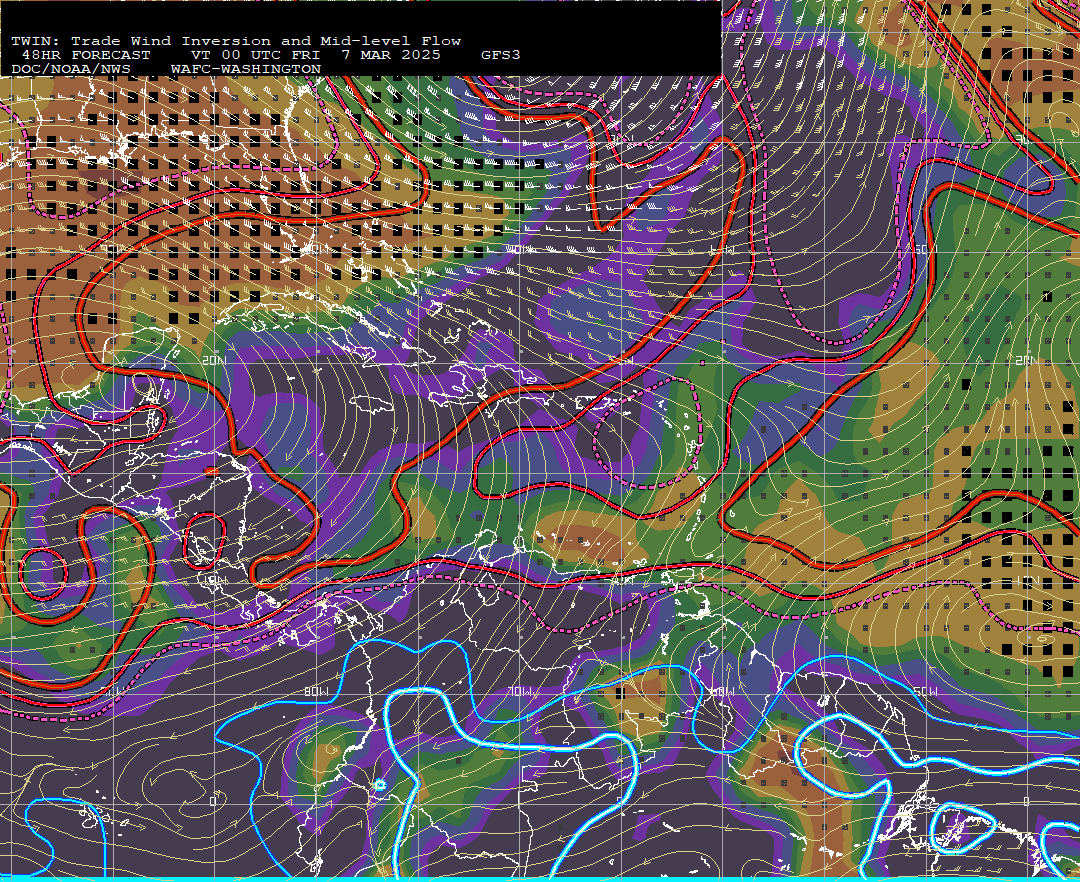Click the 'TWIN: Trade Wind Inversion and Mid-level Flow' title
1080x882 pixels.
(x=236, y=41)
